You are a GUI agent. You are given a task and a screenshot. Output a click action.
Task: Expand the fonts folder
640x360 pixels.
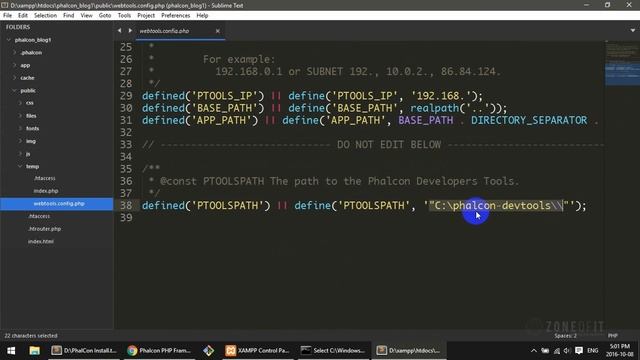[20, 129]
